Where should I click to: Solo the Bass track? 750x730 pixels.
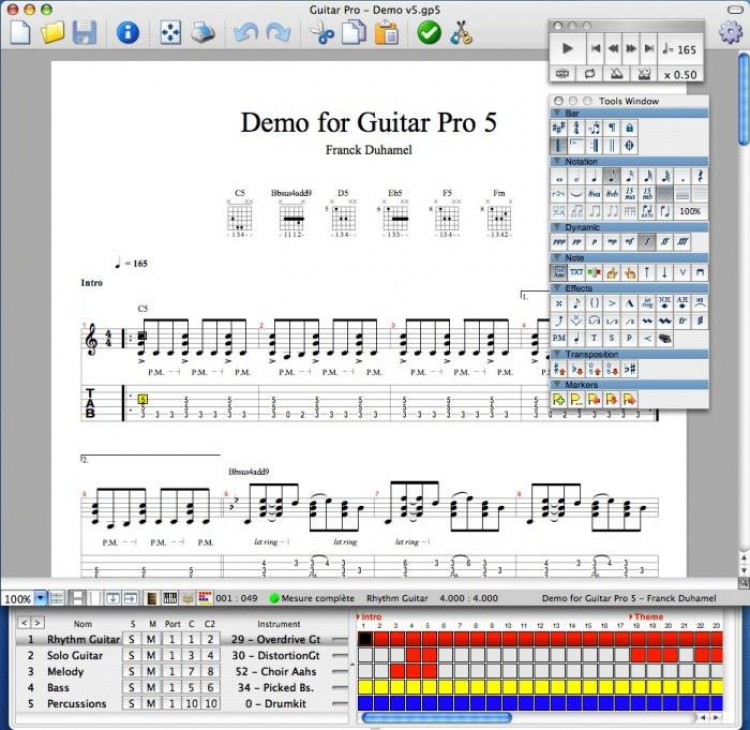[132, 688]
